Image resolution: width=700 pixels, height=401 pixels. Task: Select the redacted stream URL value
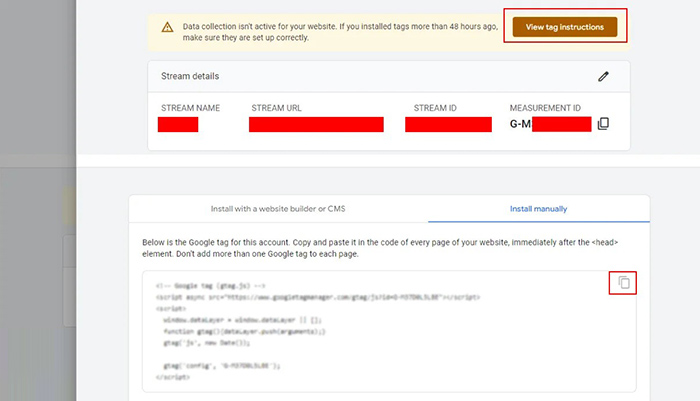316,124
